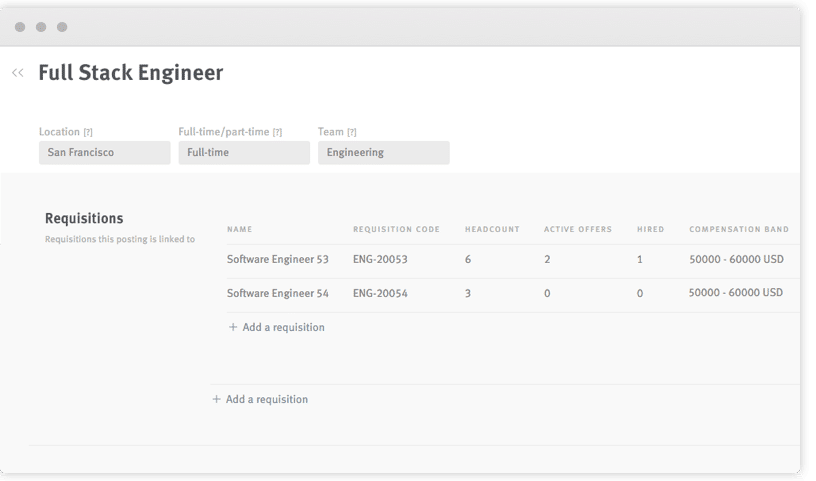Viewport: 816px width, 481px height.
Task: Open the Engineering team field
Action: coord(384,153)
